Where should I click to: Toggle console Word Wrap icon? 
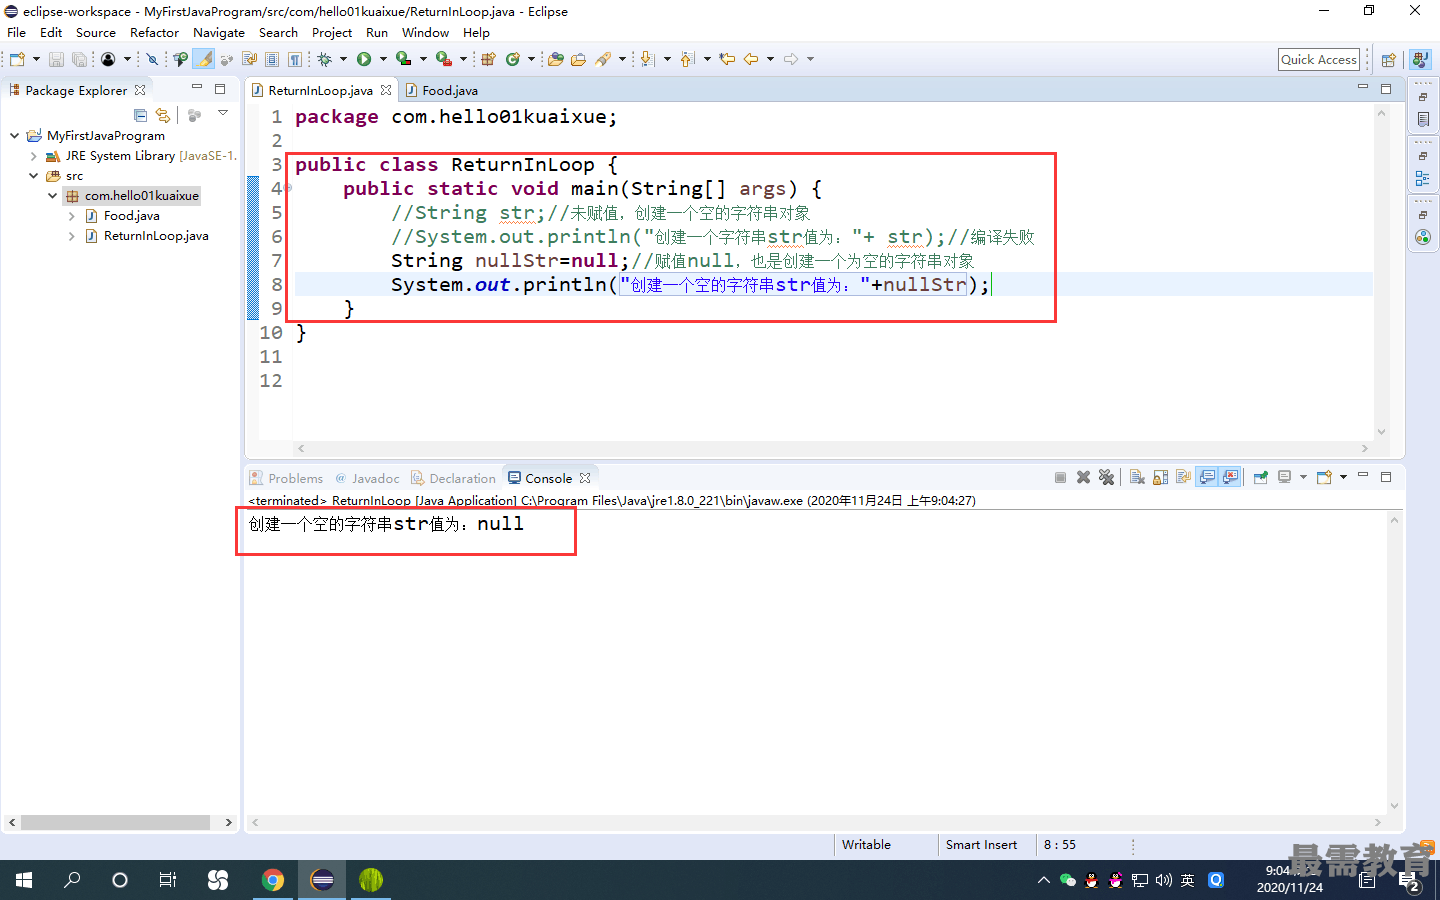tap(1184, 477)
